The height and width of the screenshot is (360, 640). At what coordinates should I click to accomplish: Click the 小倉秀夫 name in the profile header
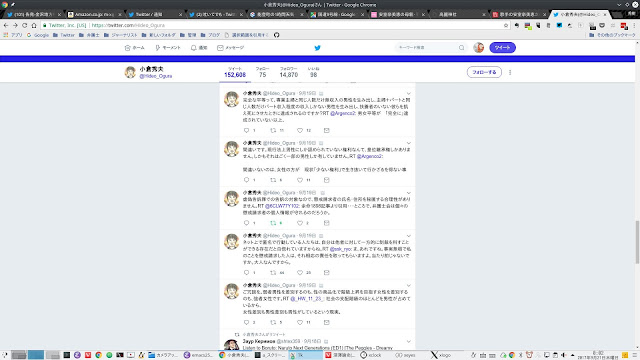pyautogui.click(x=151, y=69)
